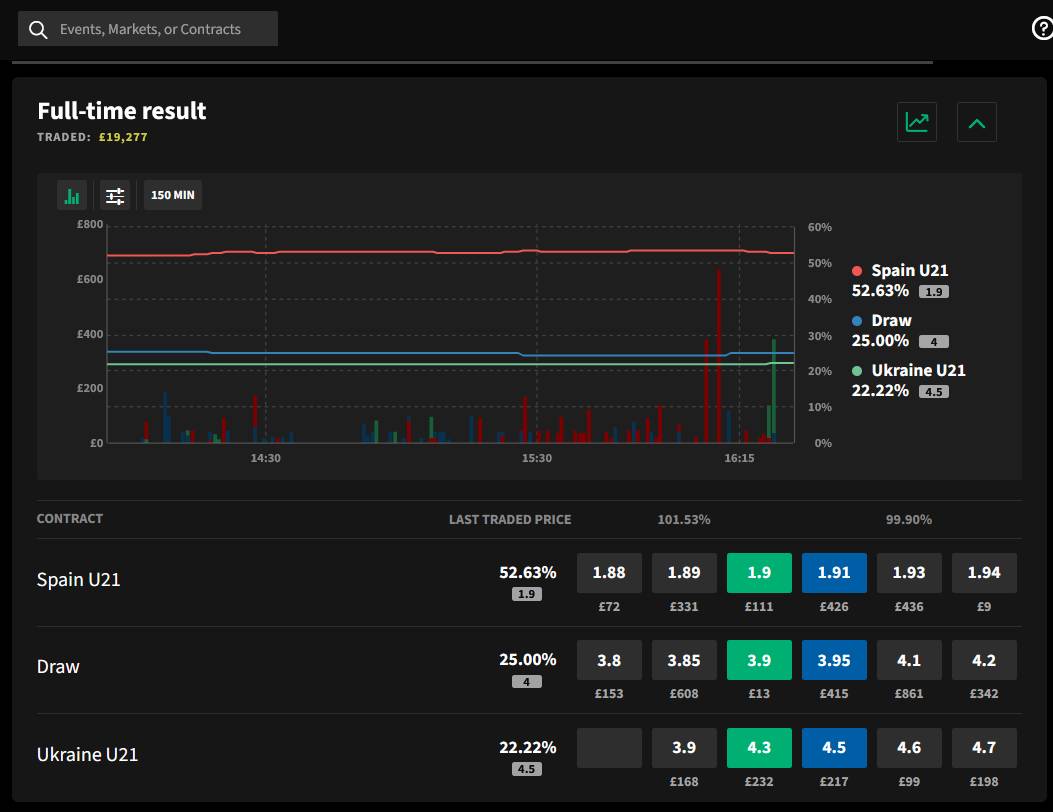Toggle the Draw series in chart legend

(x=890, y=321)
